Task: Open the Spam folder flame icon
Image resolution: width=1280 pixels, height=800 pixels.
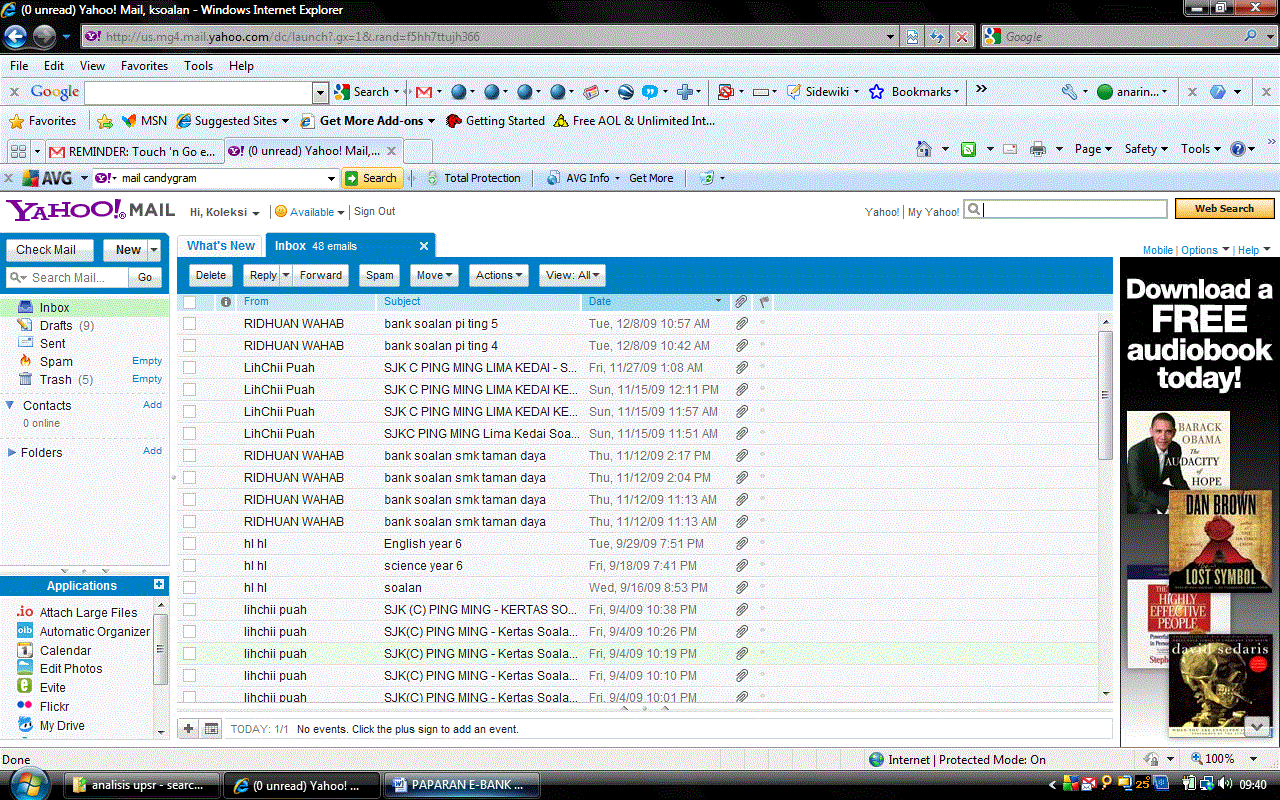Action: (x=25, y=361)
